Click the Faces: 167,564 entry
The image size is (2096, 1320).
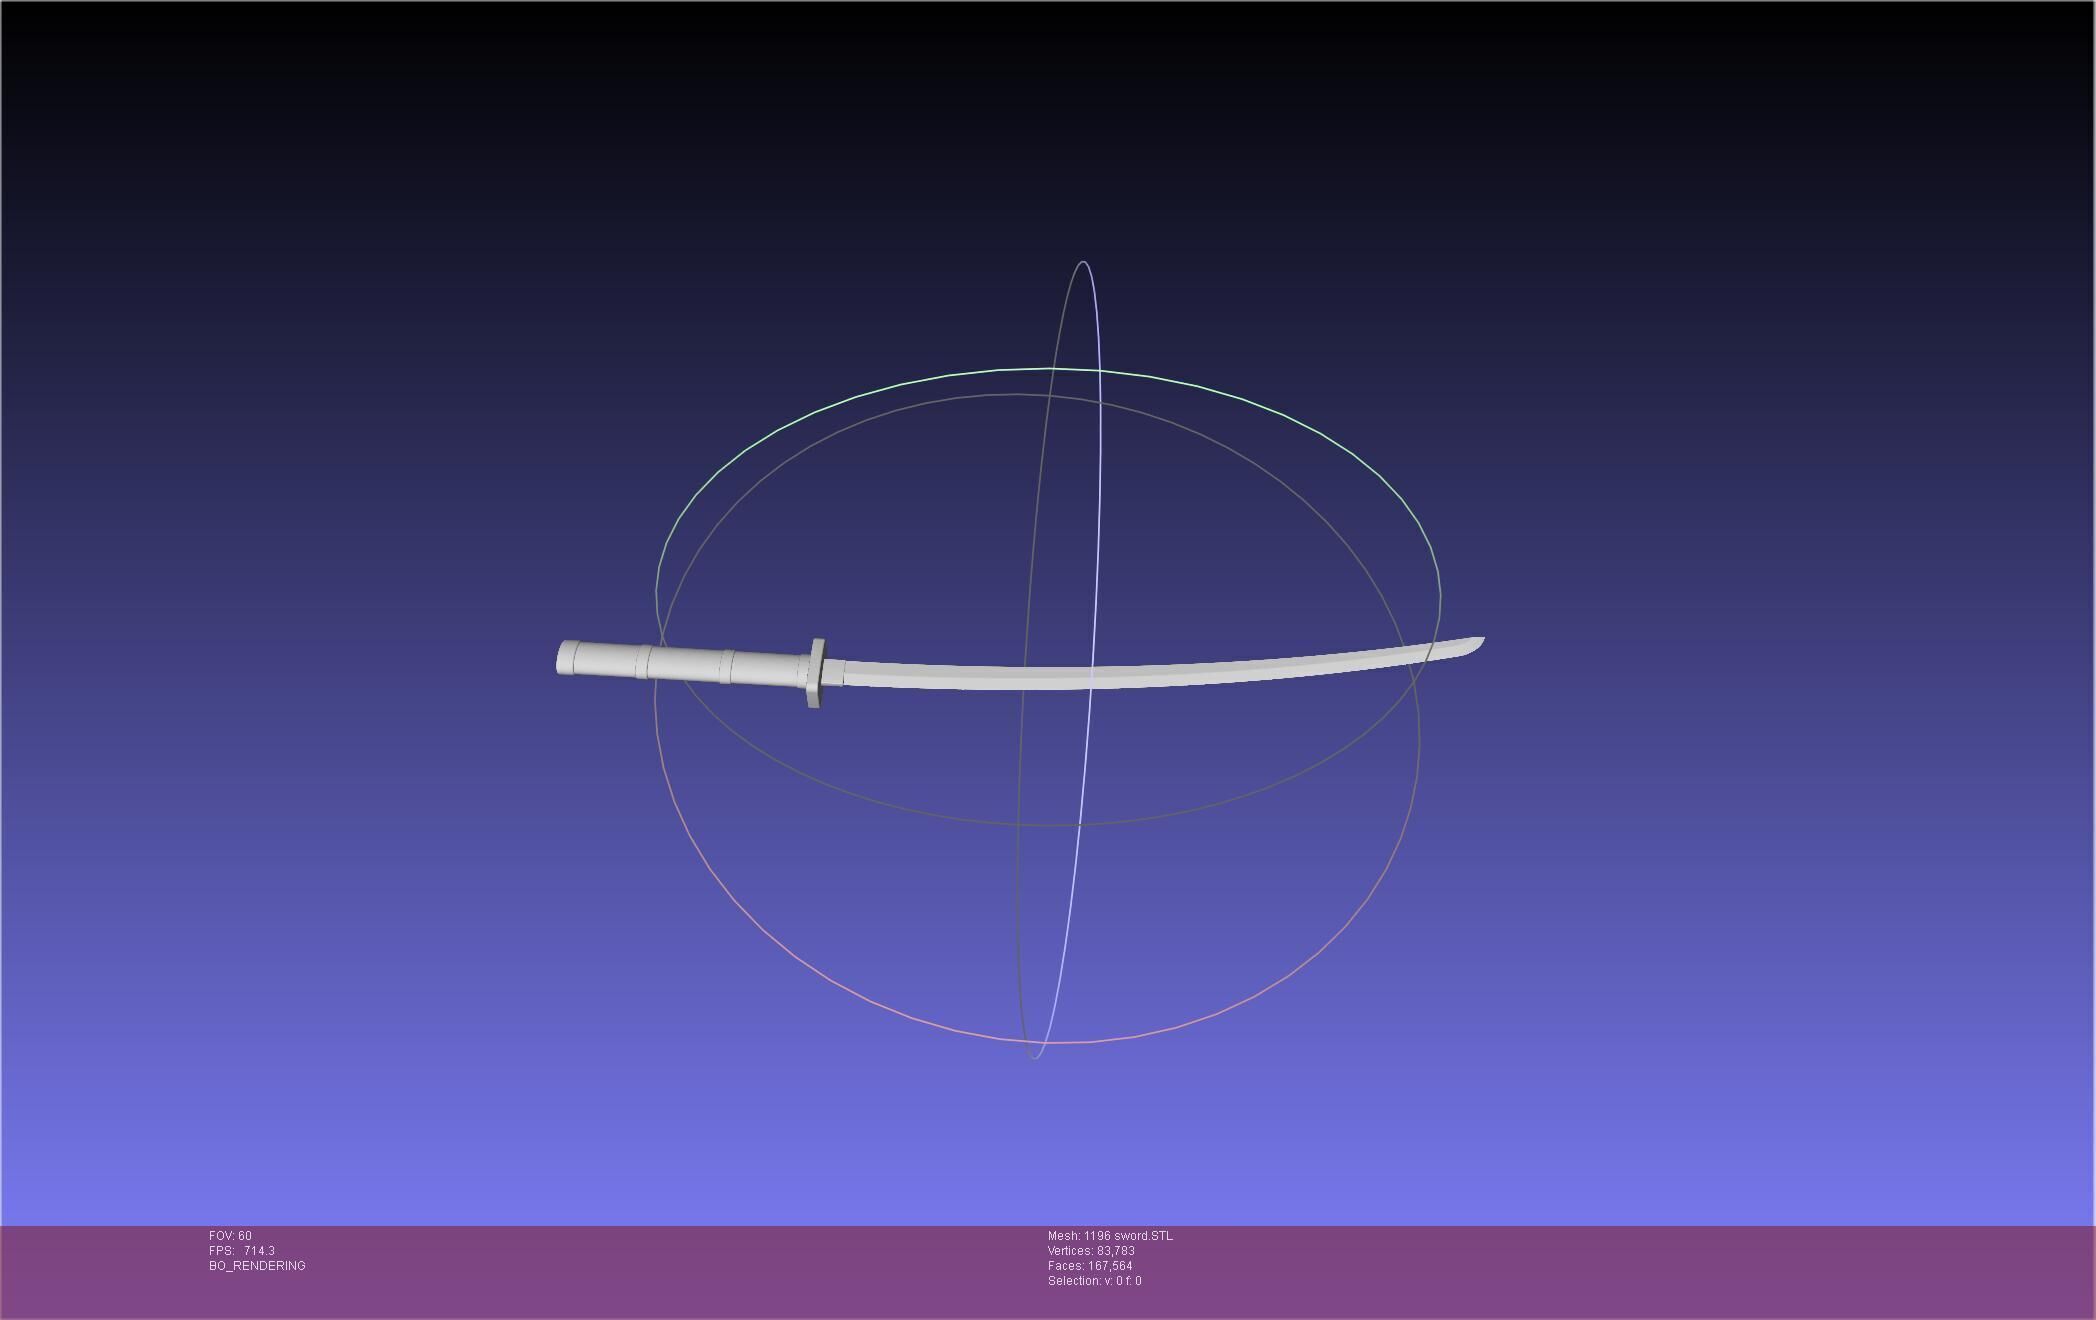(x=1090, y=1266)
